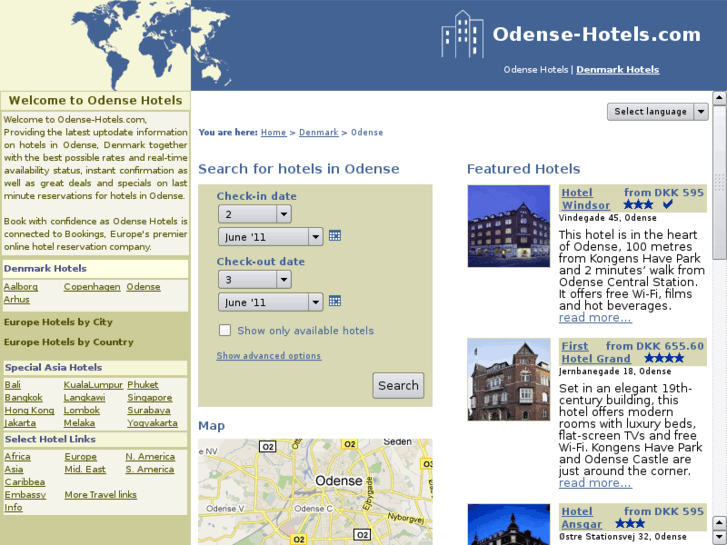Click the Odense-Hotels.com building logo
Viewport: 727px width, 545px height.
coord(462,34)
